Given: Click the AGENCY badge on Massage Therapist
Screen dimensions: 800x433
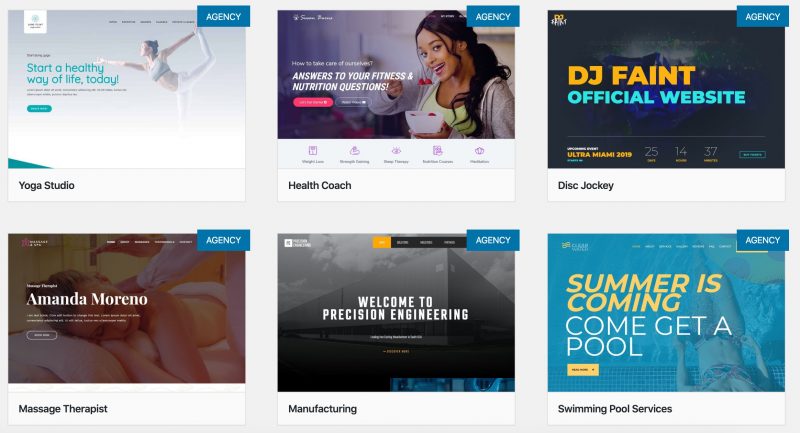Looking at the screenshot, I should coord(223,240).
